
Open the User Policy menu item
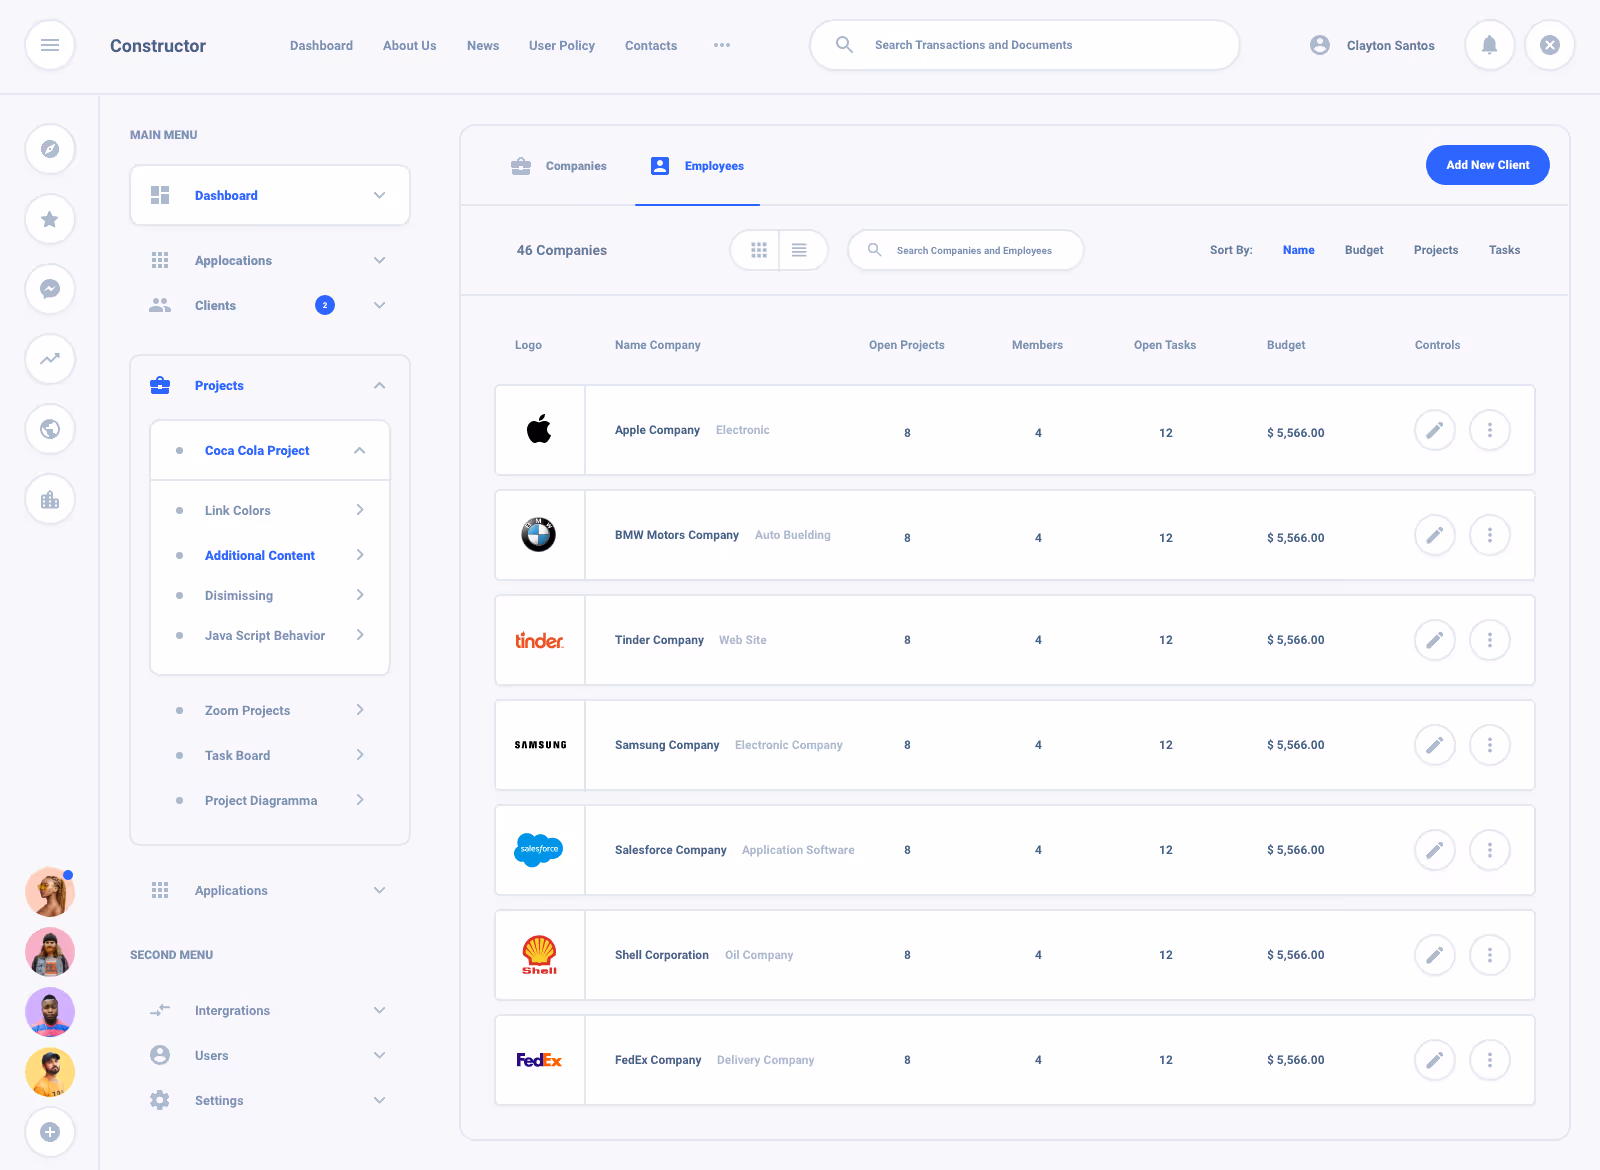click(561, 45)
